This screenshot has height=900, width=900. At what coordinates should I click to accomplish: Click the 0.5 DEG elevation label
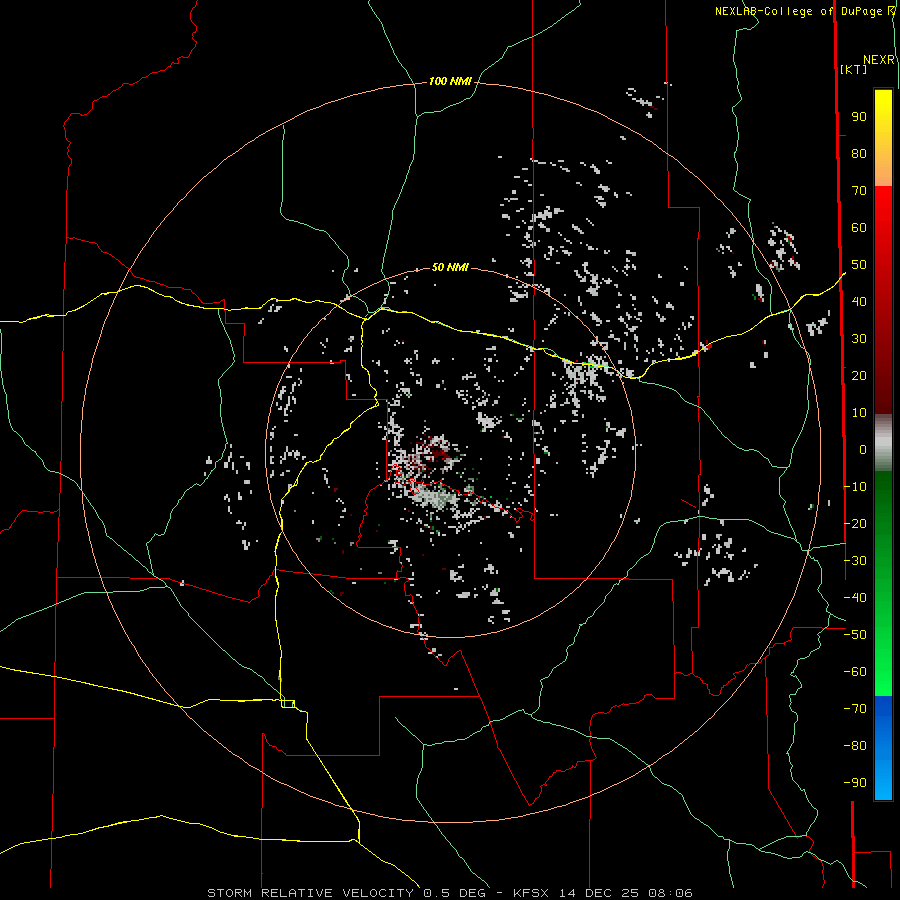pos(455,893)
